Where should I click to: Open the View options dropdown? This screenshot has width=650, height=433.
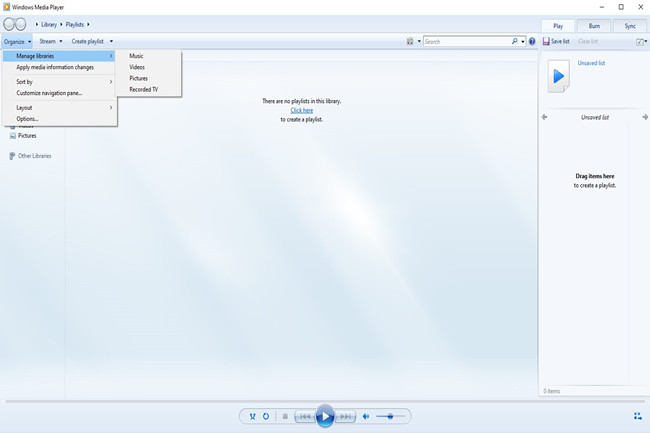point(412,41)
